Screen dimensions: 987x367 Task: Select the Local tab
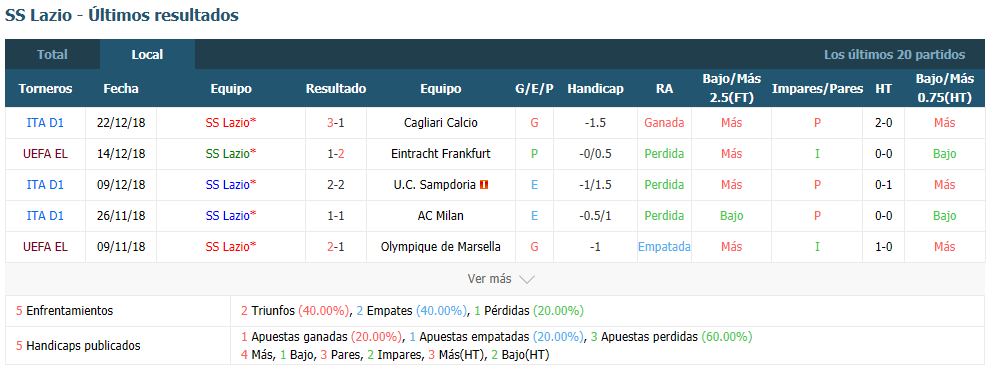[x=147, y=55]
